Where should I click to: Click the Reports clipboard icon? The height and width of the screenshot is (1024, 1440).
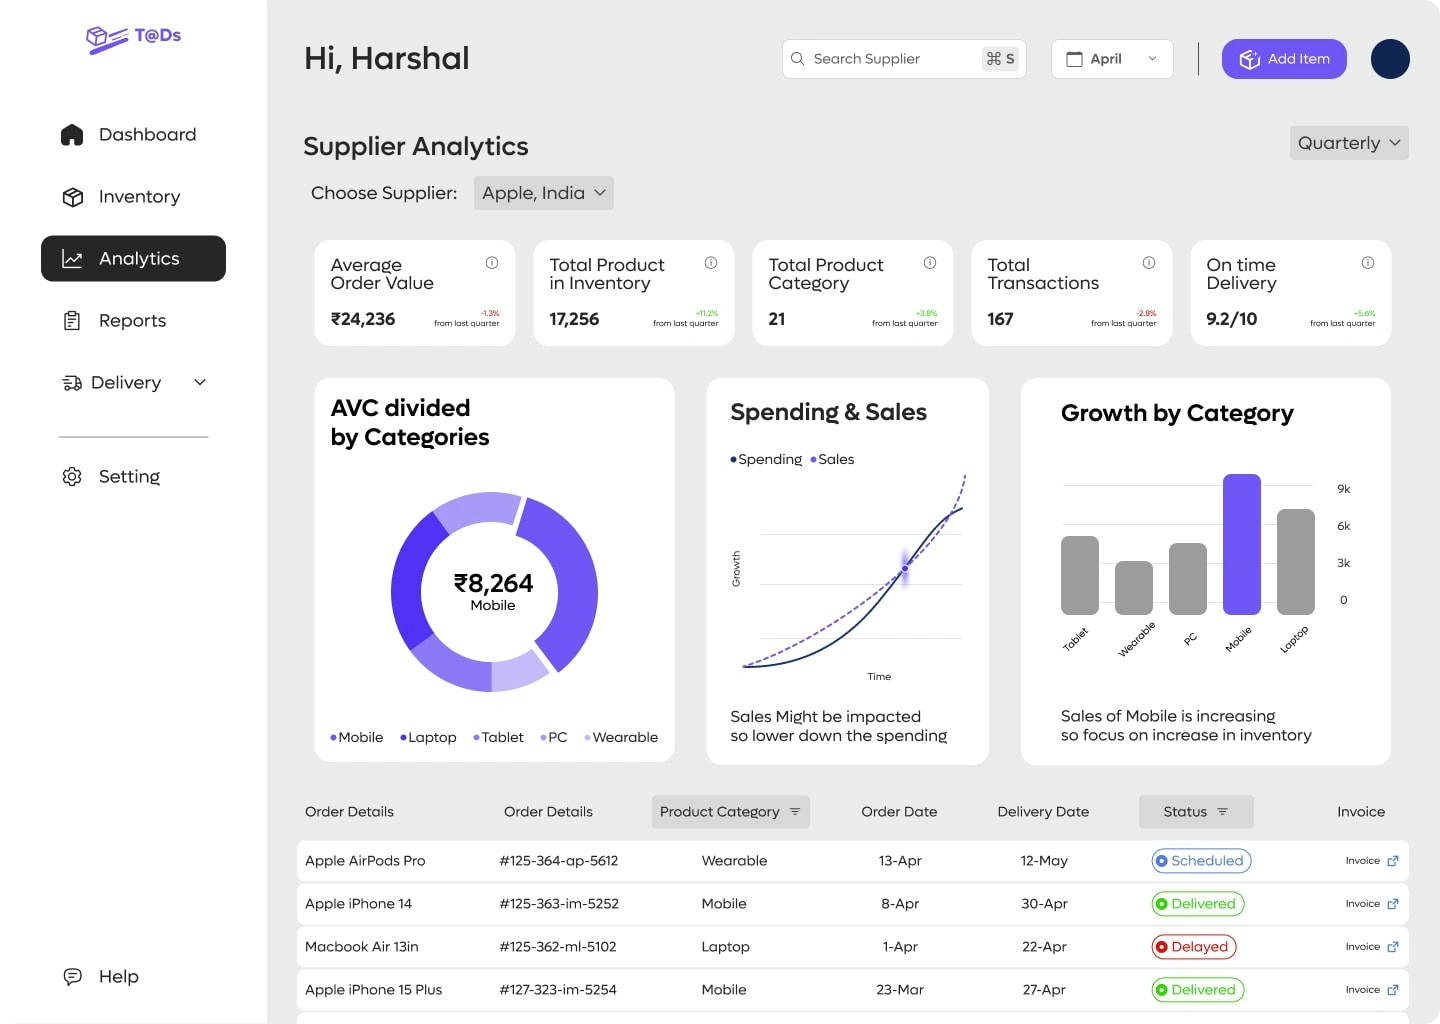tap(72, 321)
